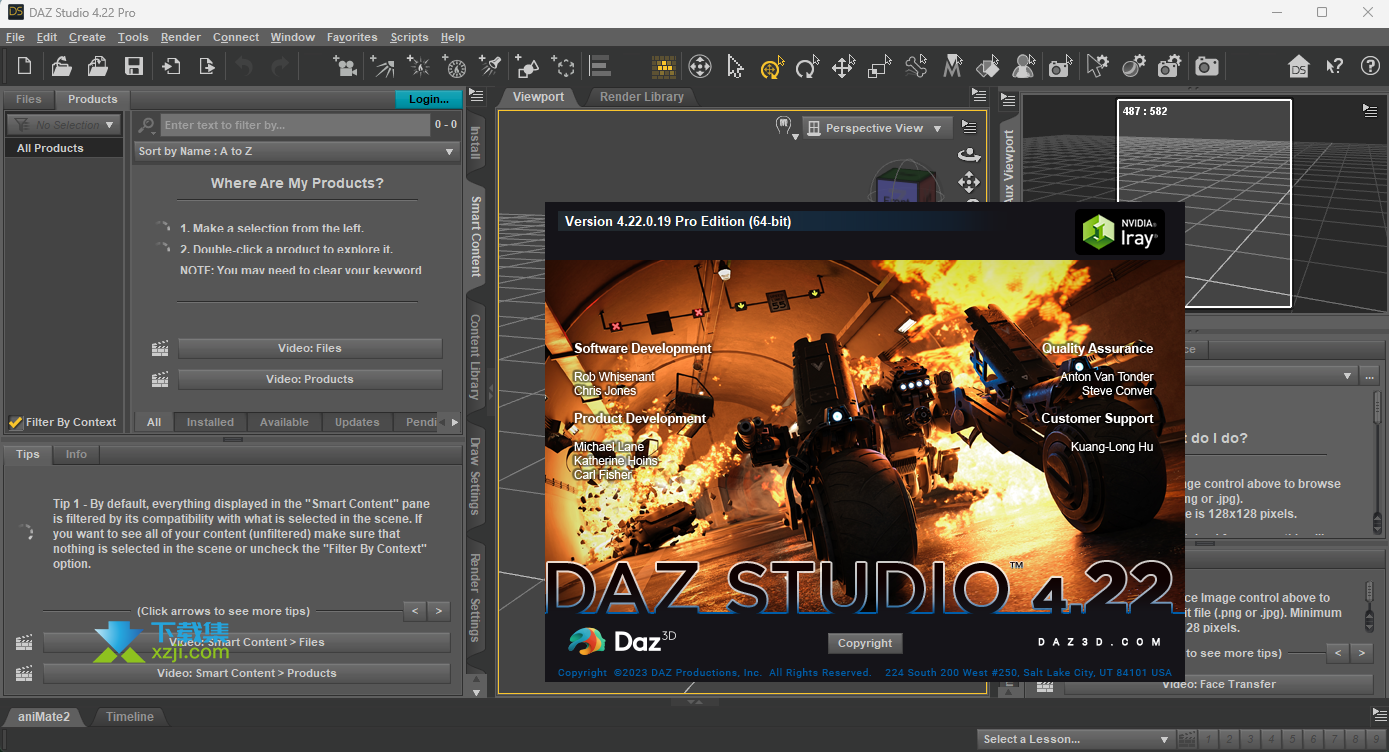This screenshot has height=752, width=1389.
Task: Click the viewport orbit control icon
Action: [968, 155]
